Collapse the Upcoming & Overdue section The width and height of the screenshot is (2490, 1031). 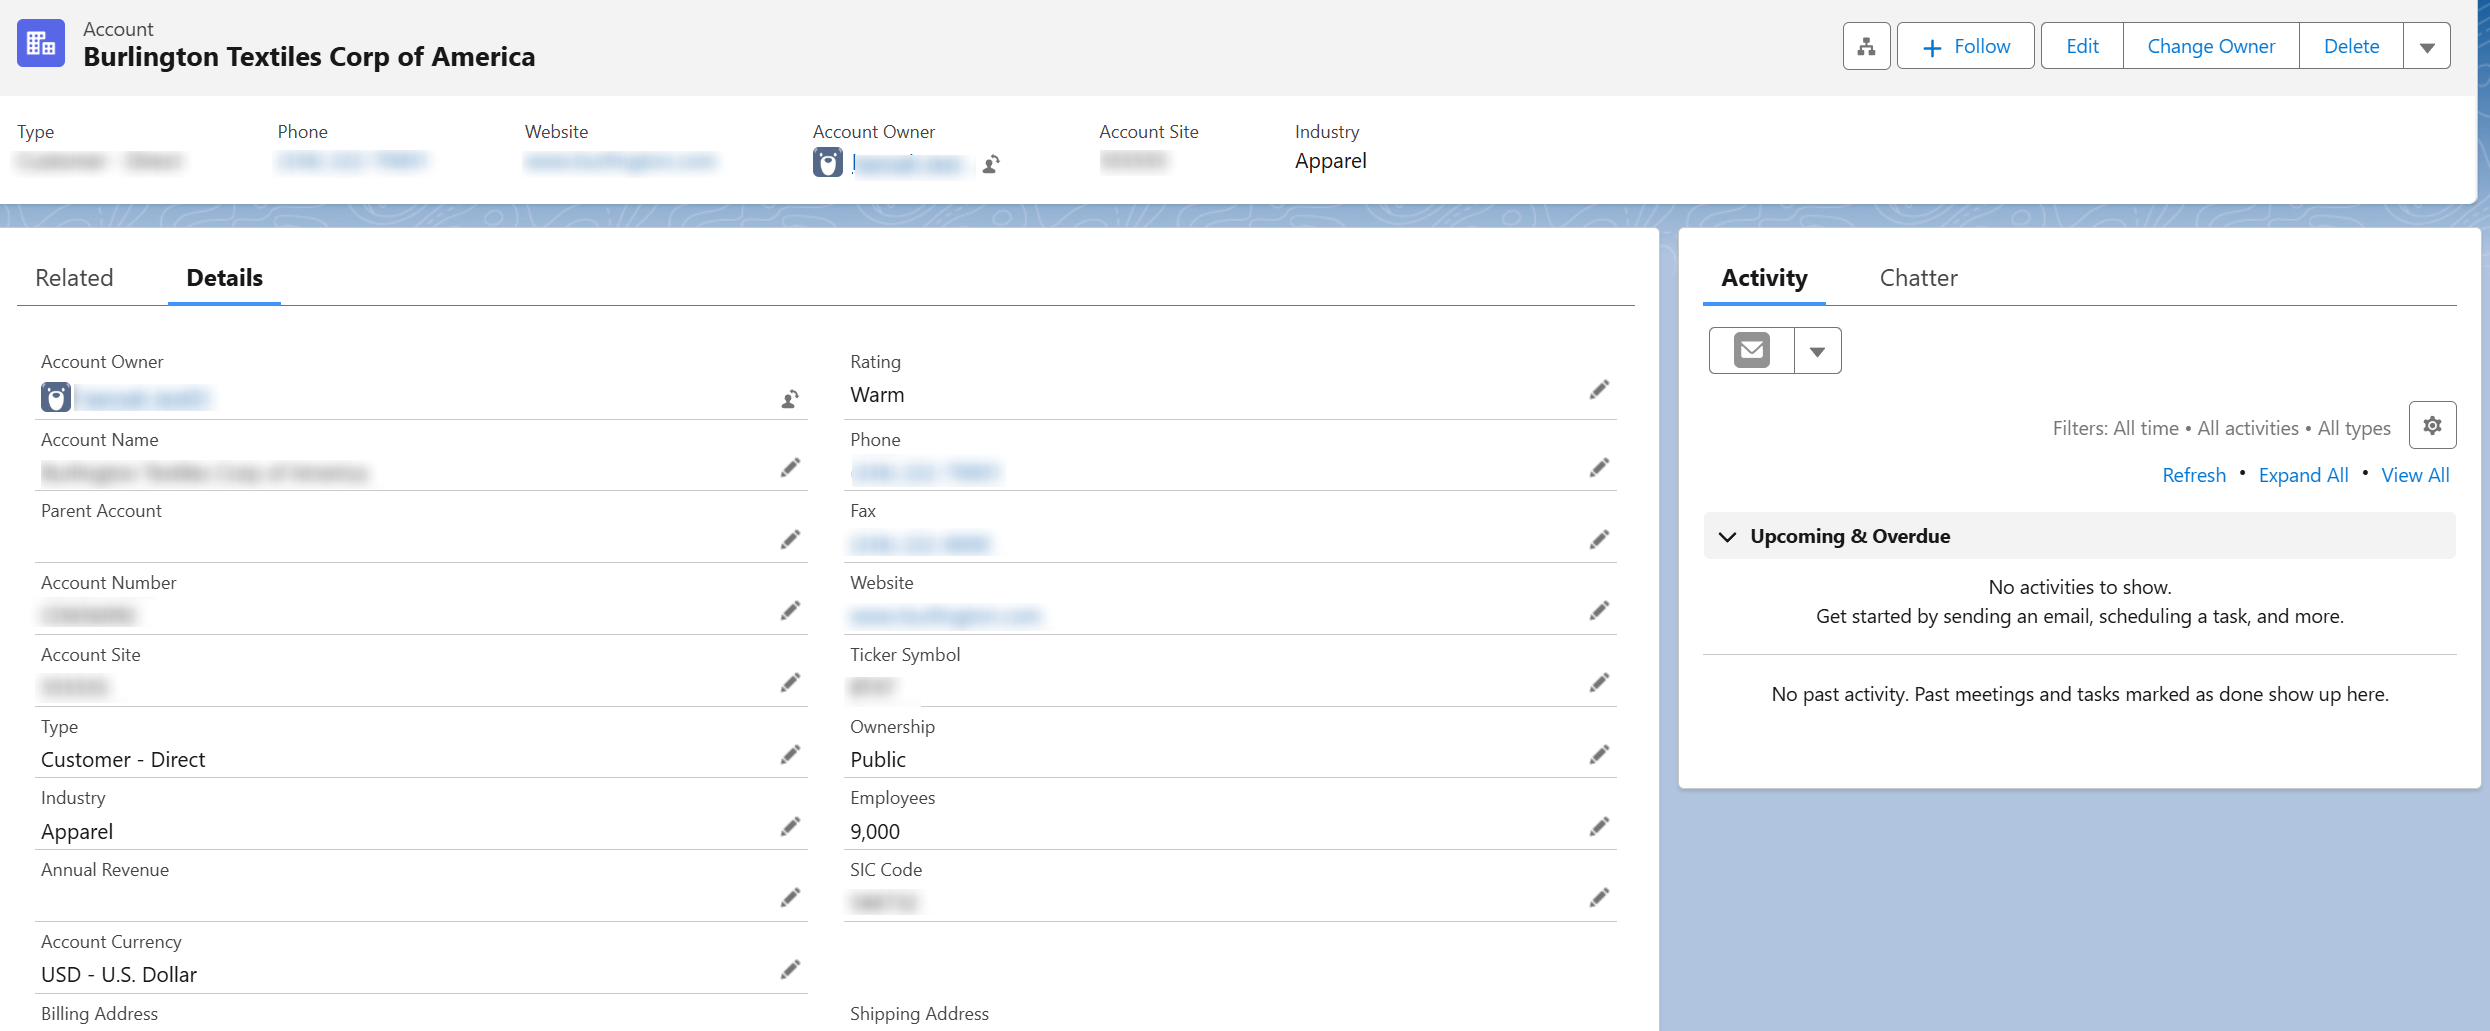(x=1728, y=536)
